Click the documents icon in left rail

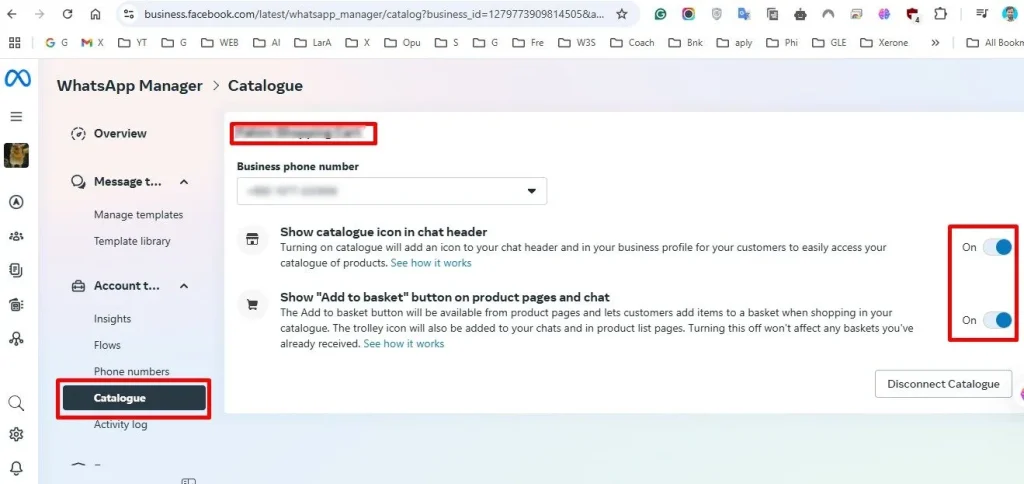point(16,270)
